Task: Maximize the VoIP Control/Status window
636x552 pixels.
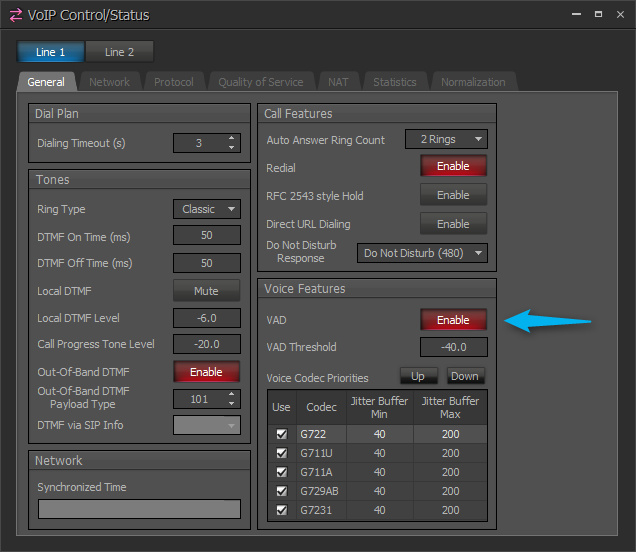Action: point(598,14)
